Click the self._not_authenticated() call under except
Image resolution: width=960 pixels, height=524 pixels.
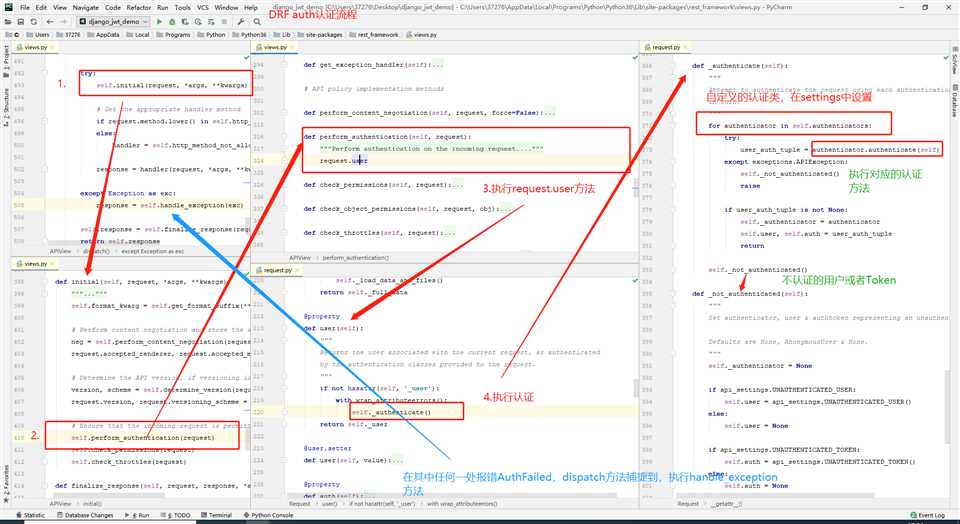(790, 173)
